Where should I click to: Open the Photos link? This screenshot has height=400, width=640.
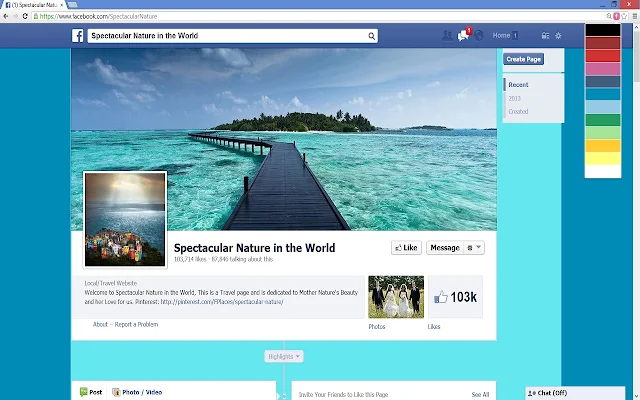tap(377, 327)
